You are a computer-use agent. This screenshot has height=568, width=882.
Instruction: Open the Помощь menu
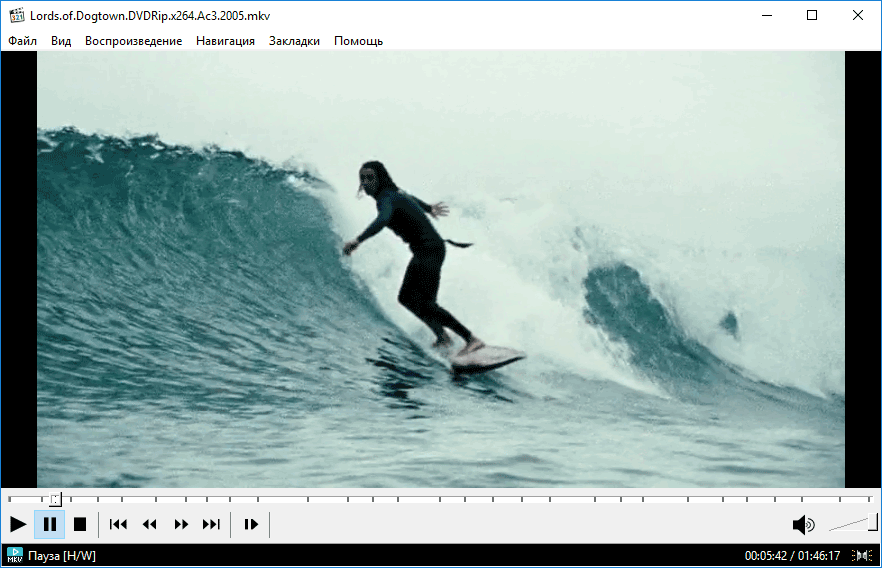click(358, 41)
